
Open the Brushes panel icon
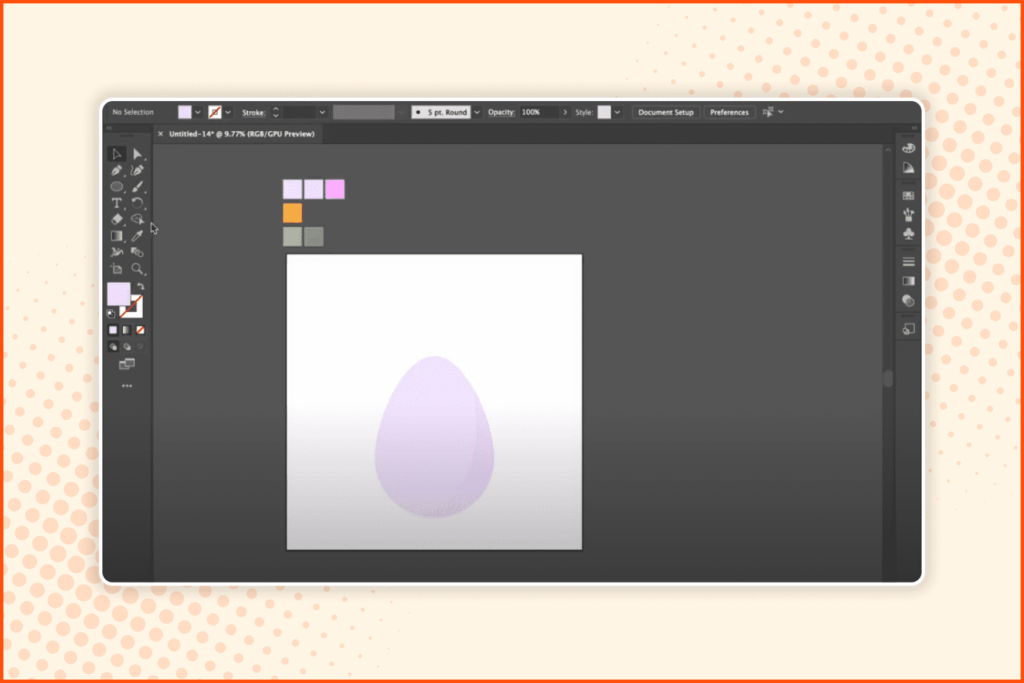(x=908, y=214)
